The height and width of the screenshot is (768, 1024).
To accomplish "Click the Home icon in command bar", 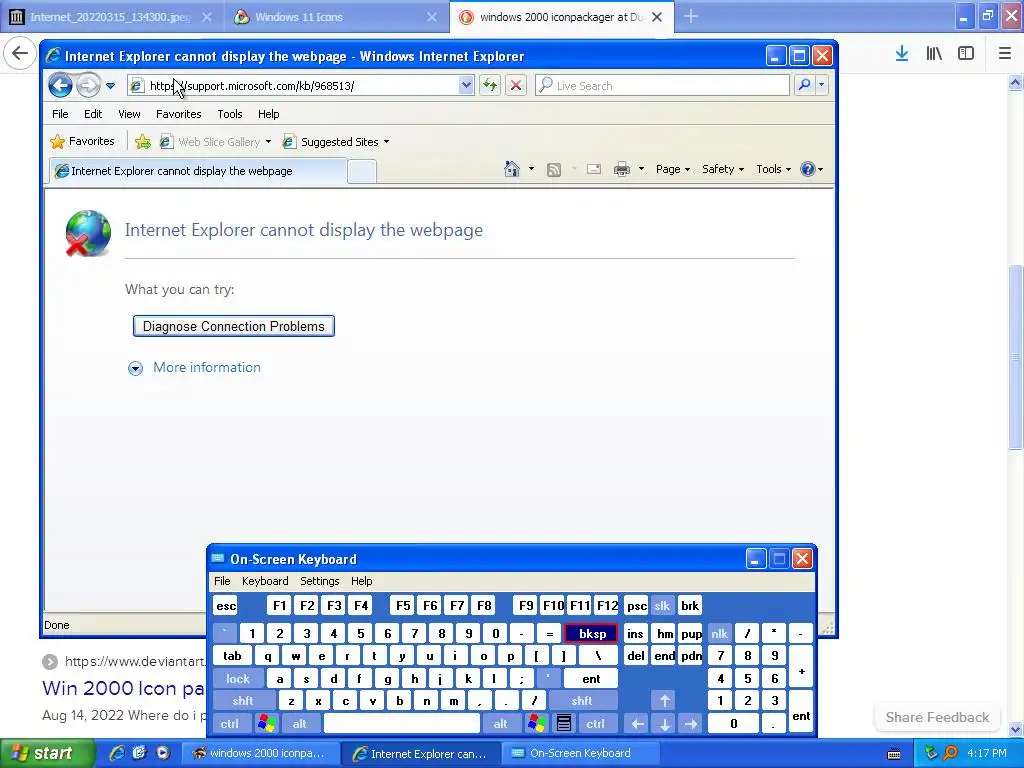I will pyautogui.click(x=512, y=169).
